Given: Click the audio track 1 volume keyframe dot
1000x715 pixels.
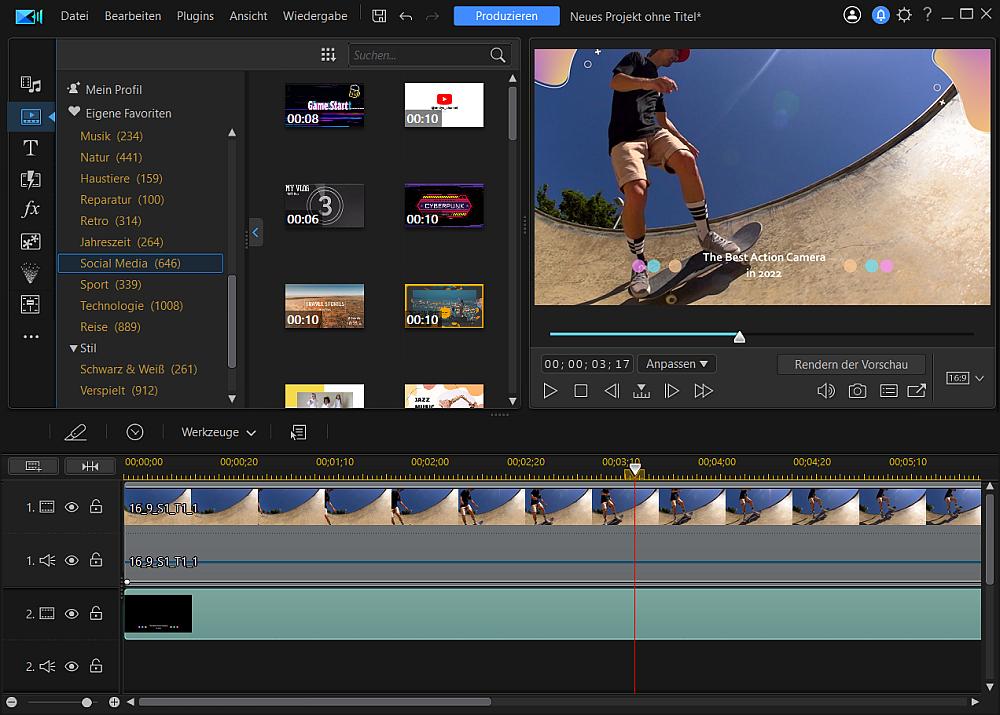Looking at the screenshot, I should coord(128,582).
